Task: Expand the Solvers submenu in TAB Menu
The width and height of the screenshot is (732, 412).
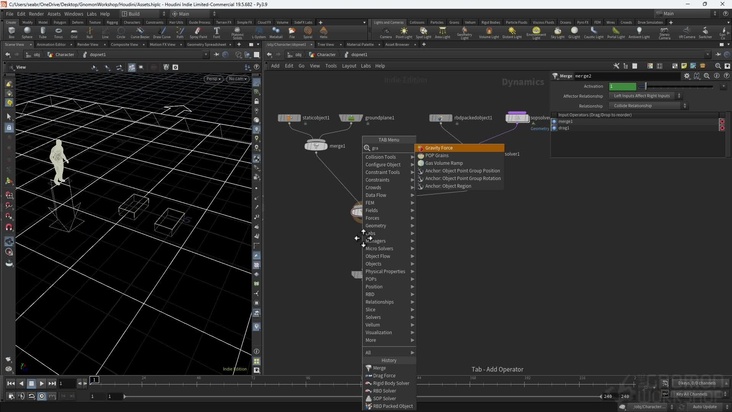Action: [389, 317]
